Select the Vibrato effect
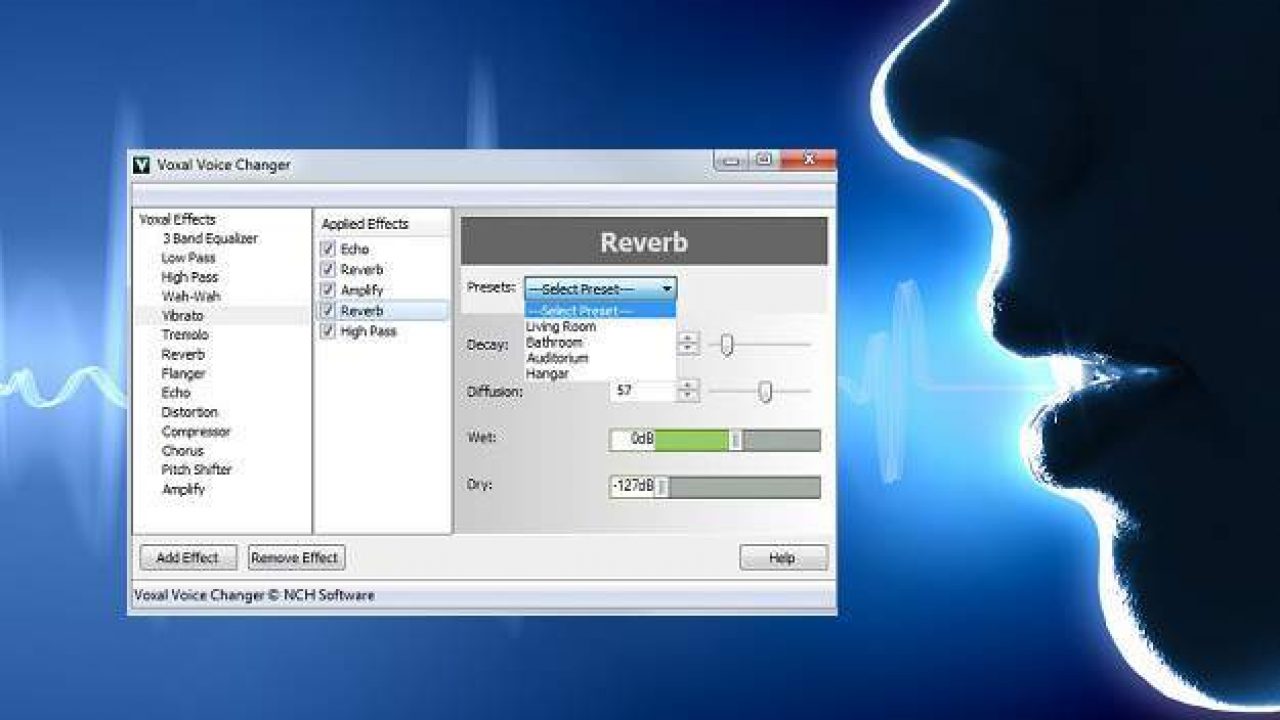Screen dimensions: 1280x720 [x=182, y=316]
